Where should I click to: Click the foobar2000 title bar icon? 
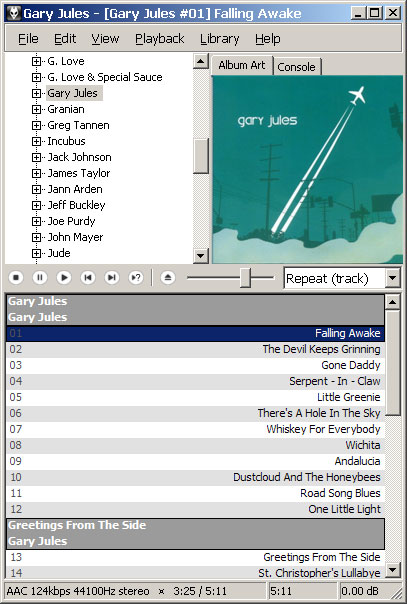pos(14,13)
